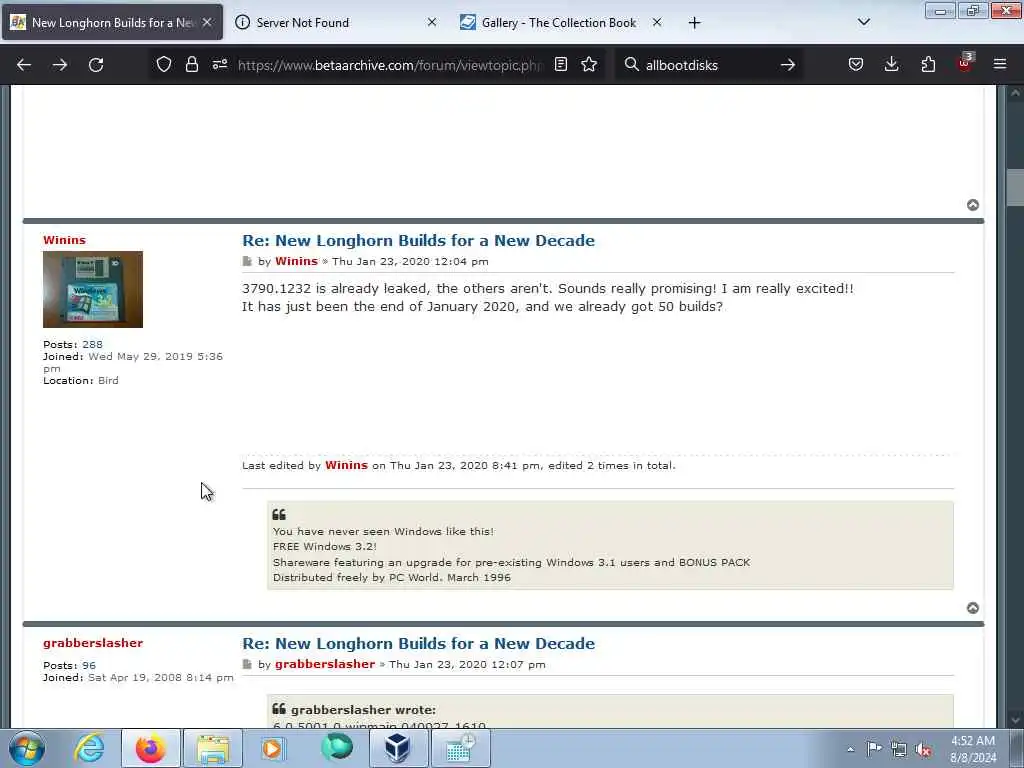Switch to Firefox in the taskbar
Viewport: 1024px width, 768px height.
pyautogui.click(x=150, y=748)
